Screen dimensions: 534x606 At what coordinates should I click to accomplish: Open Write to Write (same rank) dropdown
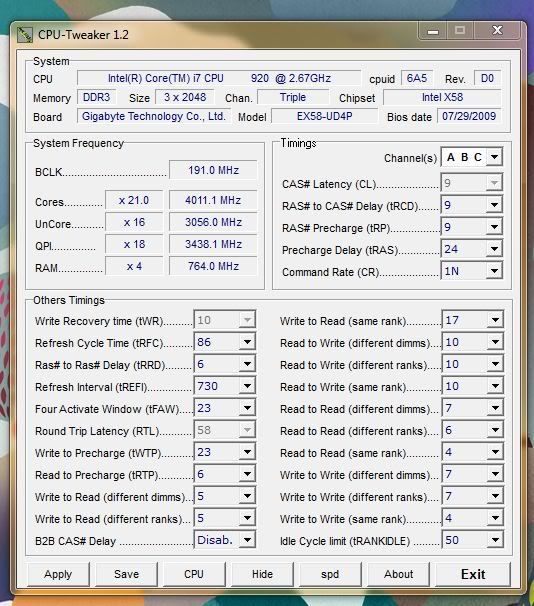click(x=473, y=518)
